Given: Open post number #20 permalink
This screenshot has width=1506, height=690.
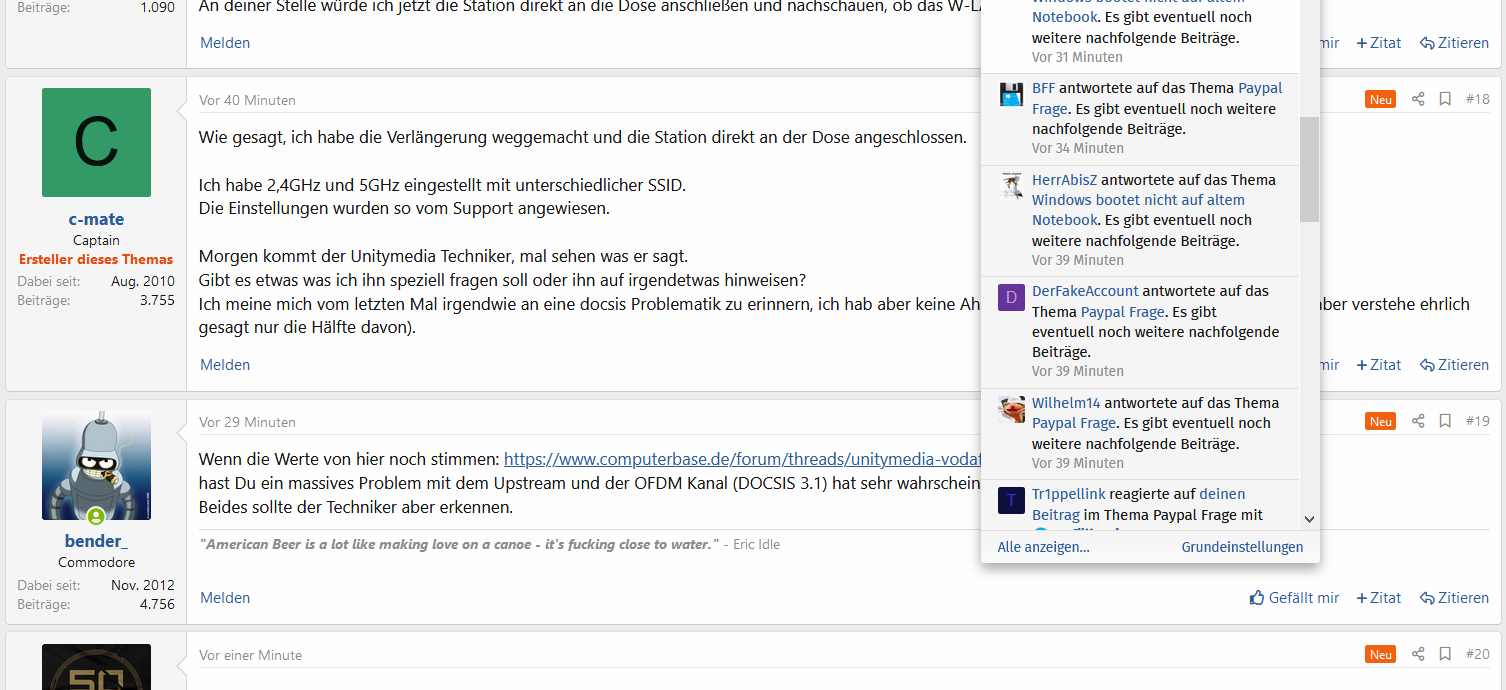Looking at the screenshot, I should coord(1477,654).
